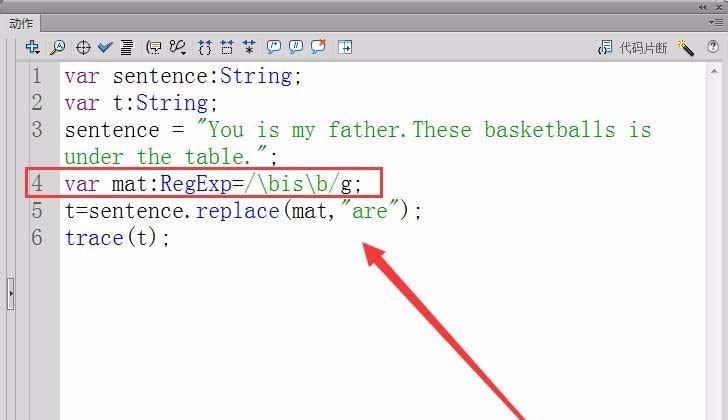Collapse the panel to icons

click(702, 7)
